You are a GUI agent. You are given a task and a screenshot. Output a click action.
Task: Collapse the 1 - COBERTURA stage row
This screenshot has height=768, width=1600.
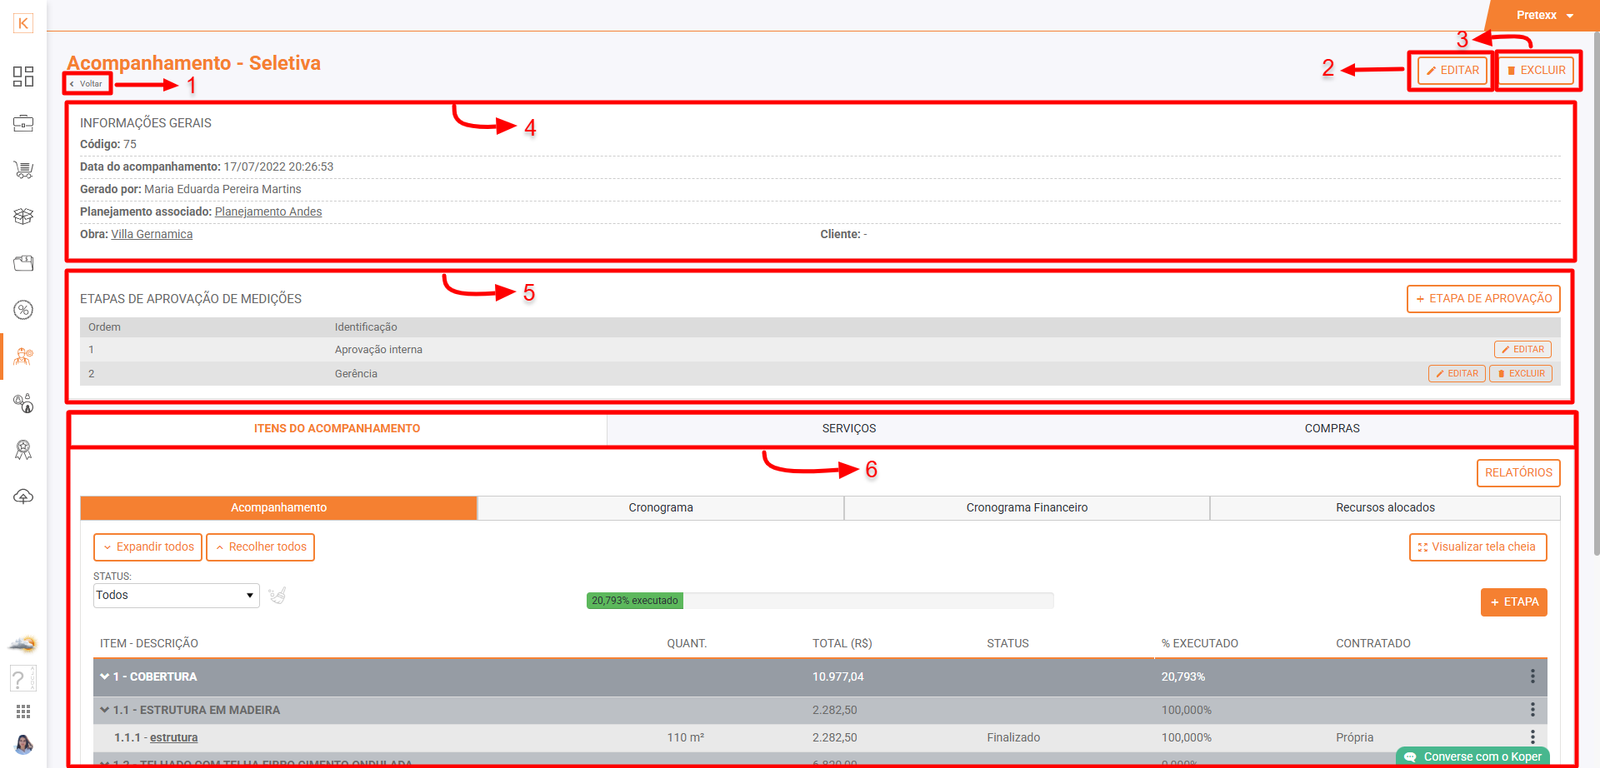[104, 677]
